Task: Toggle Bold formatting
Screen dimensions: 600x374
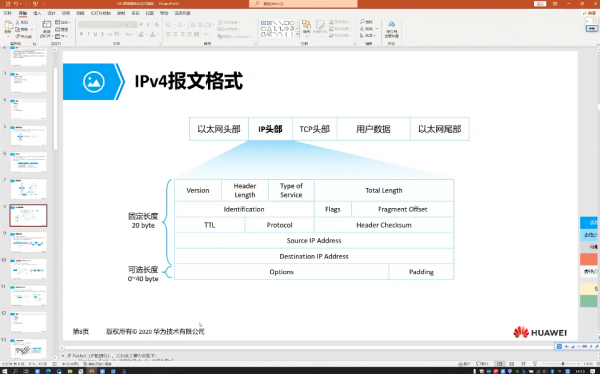Action: coord(82,34)
